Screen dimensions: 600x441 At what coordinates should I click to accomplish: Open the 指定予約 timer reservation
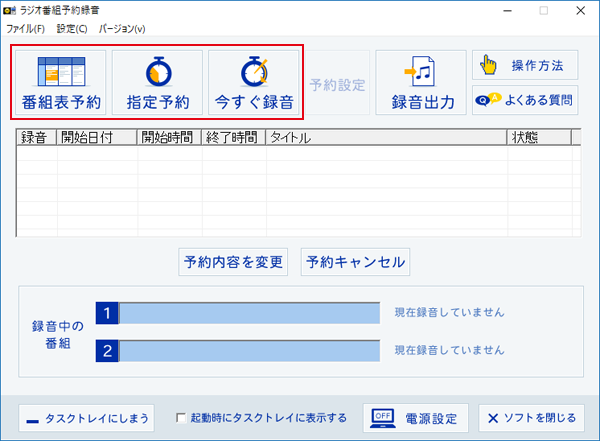coord(157,82)
